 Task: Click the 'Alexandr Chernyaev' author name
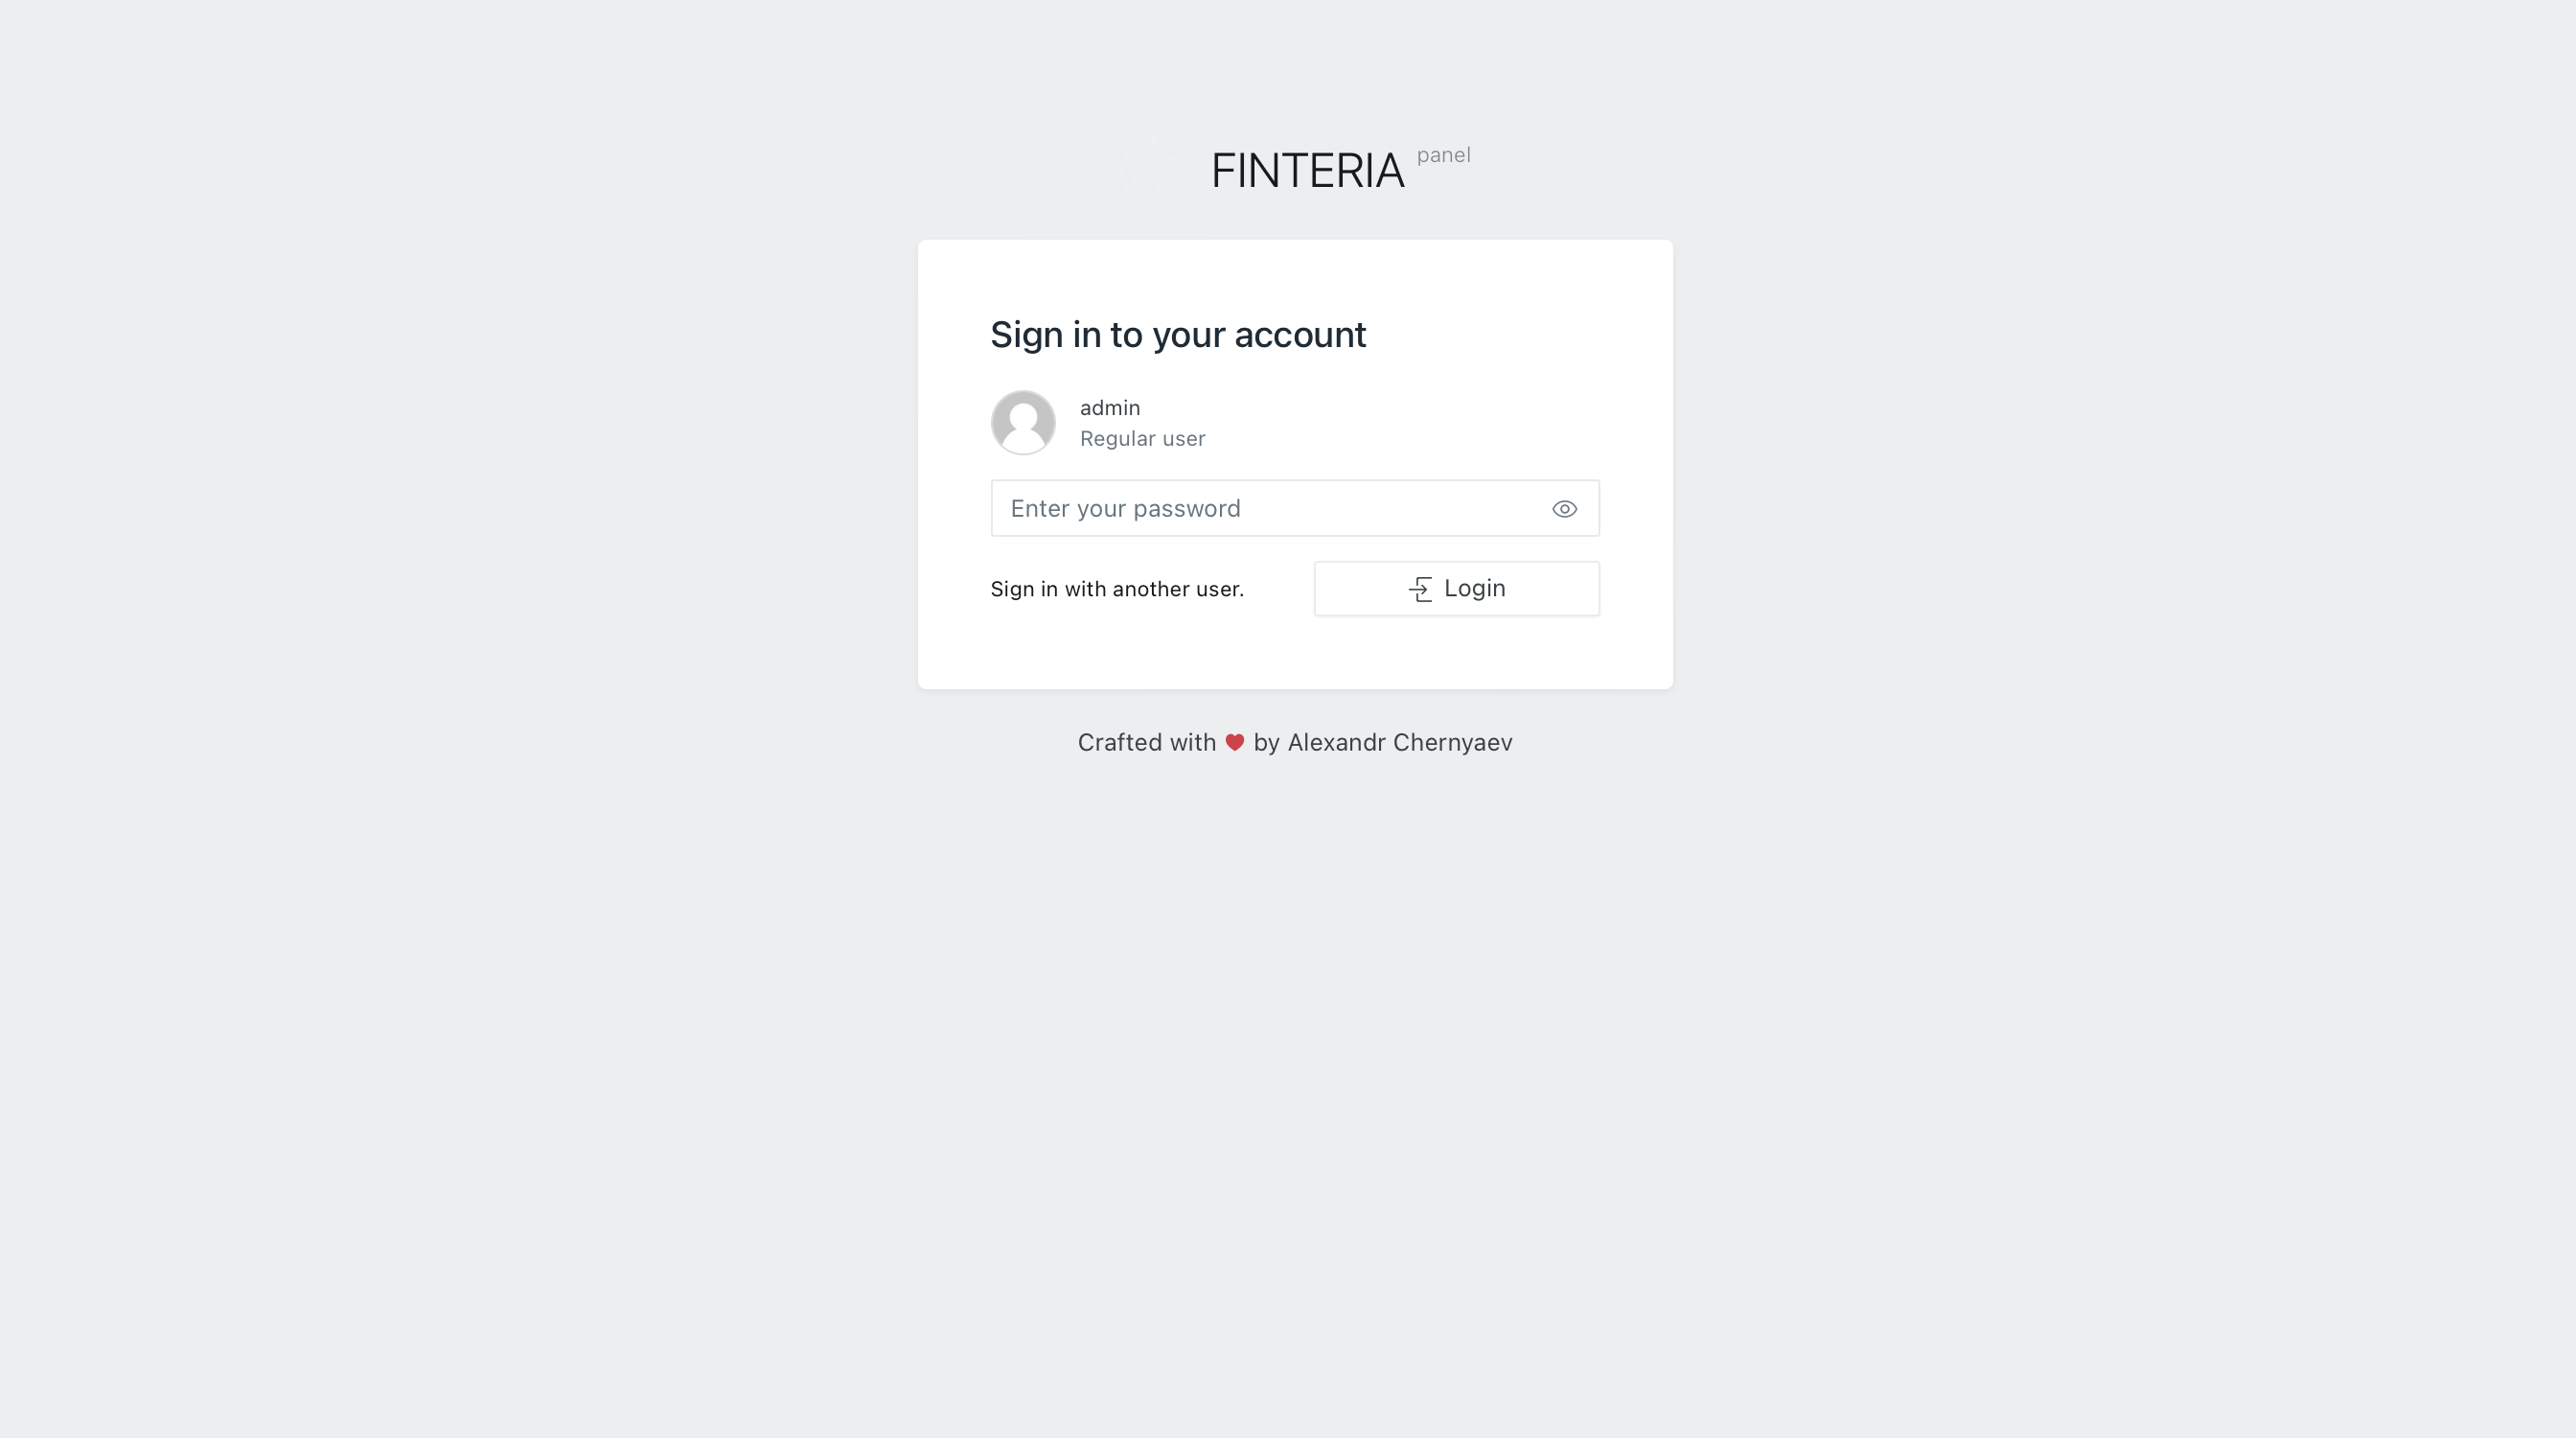pos(1399,742)
